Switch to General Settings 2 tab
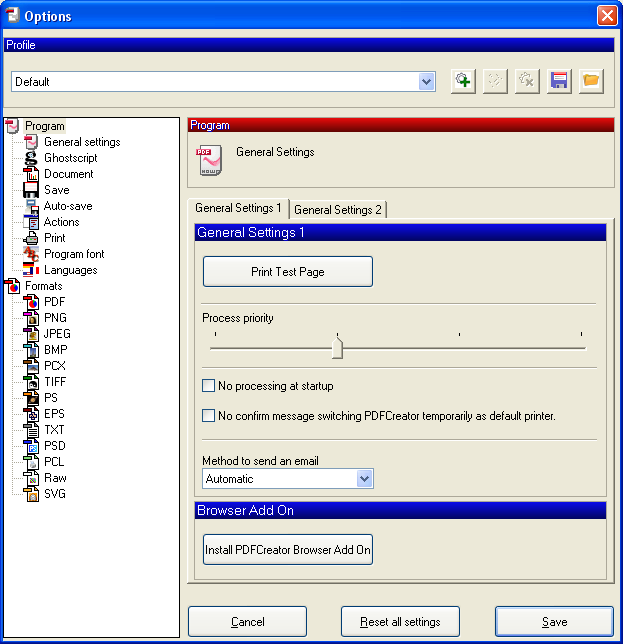Image resolution: width=623 pixels, height=644 pixels. [338, 210]
